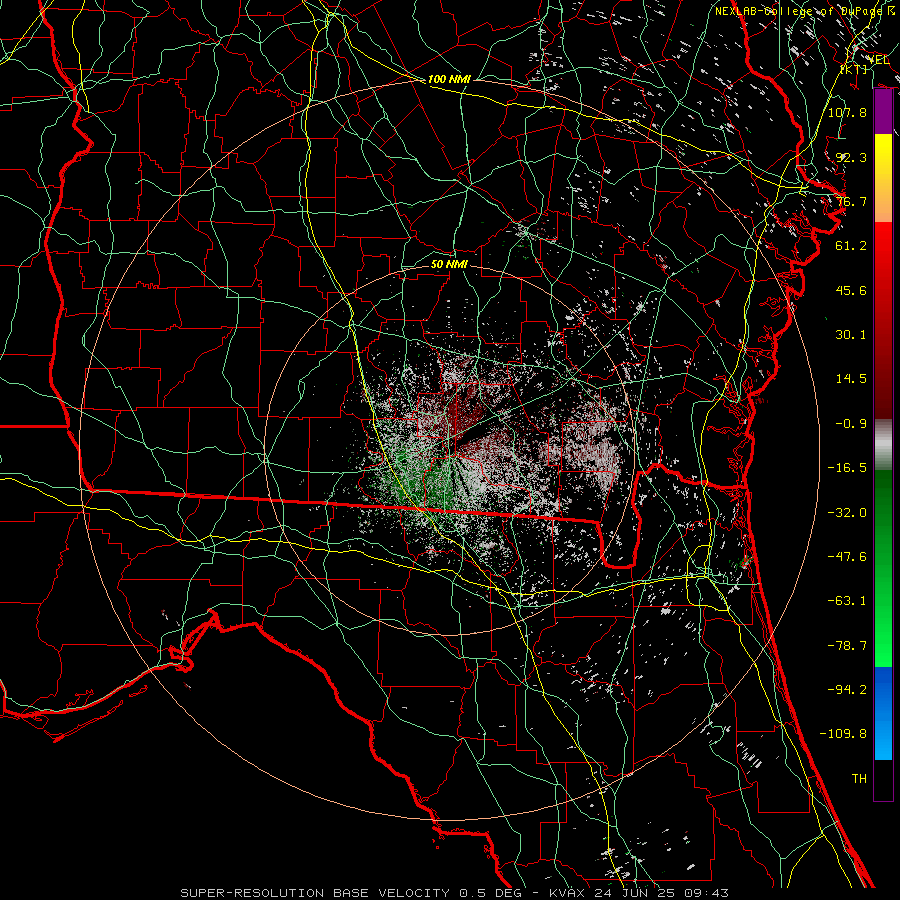The height and width of the screenshot is (900, 900).
Task: Click the gray near-zero segment of the color bar
Action: tap(883, 444)
